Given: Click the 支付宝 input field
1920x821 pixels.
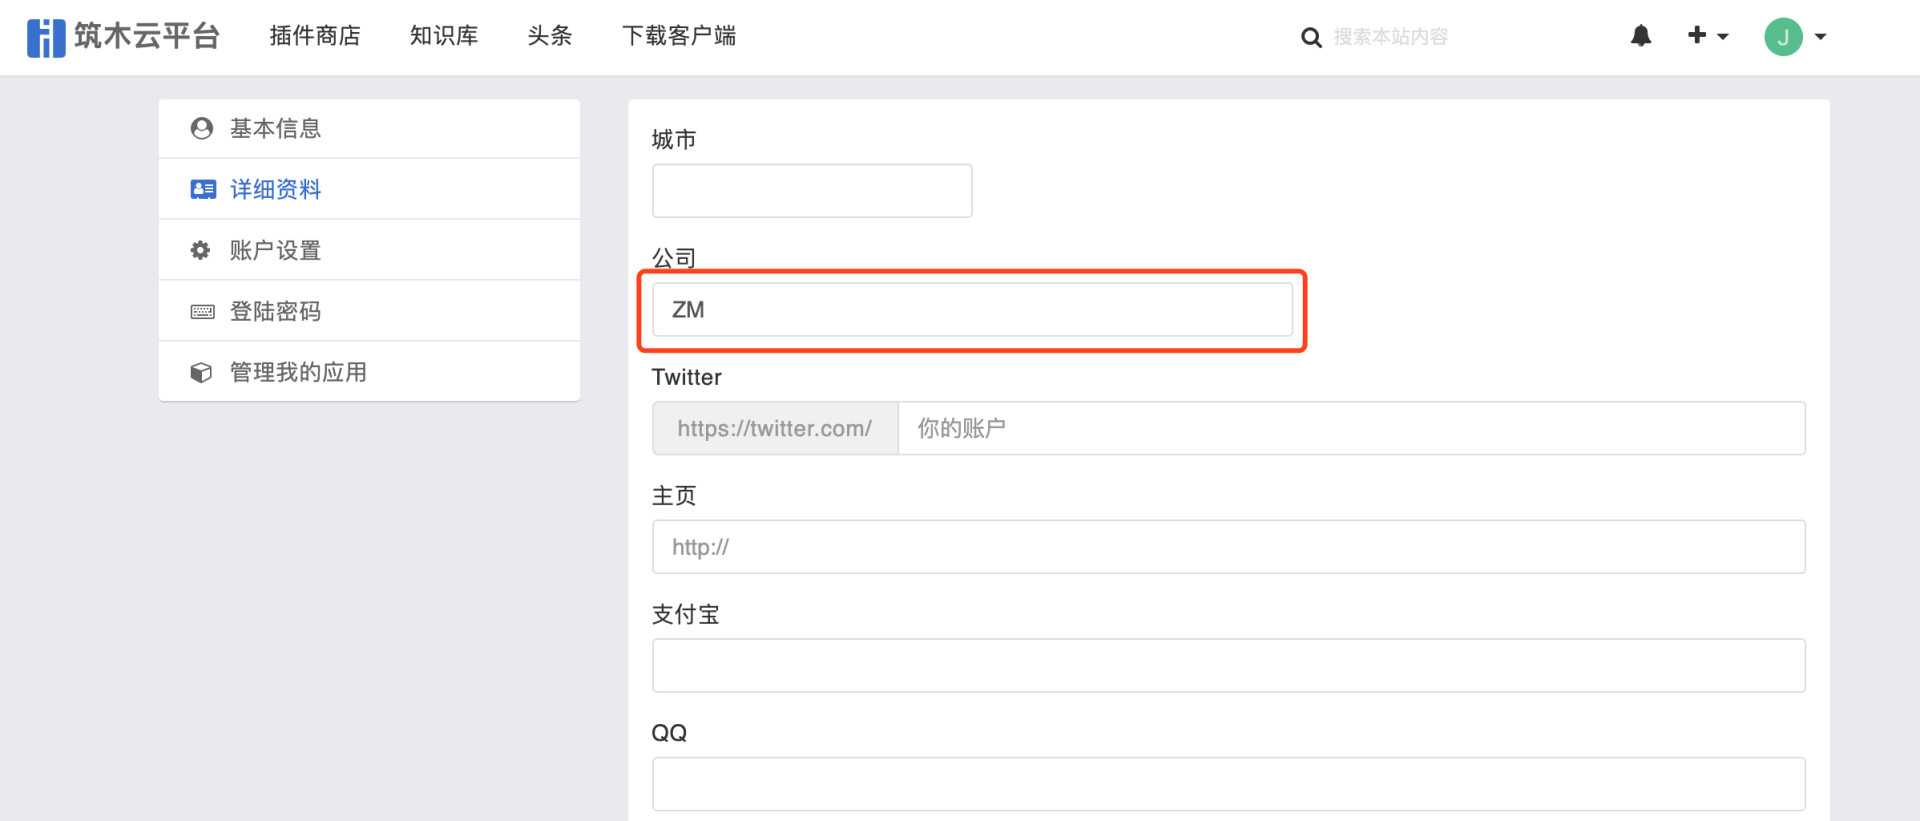Looking at the screenshot, I should click(1228, 666).
